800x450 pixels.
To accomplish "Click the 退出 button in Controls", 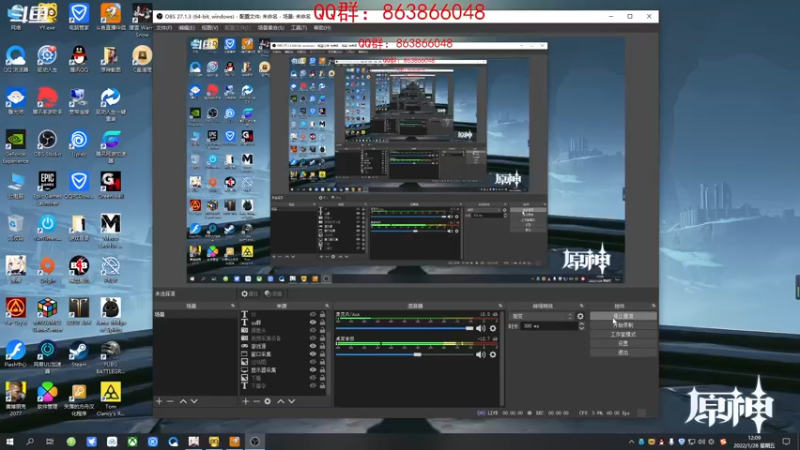I will click(x=623, y=353).
